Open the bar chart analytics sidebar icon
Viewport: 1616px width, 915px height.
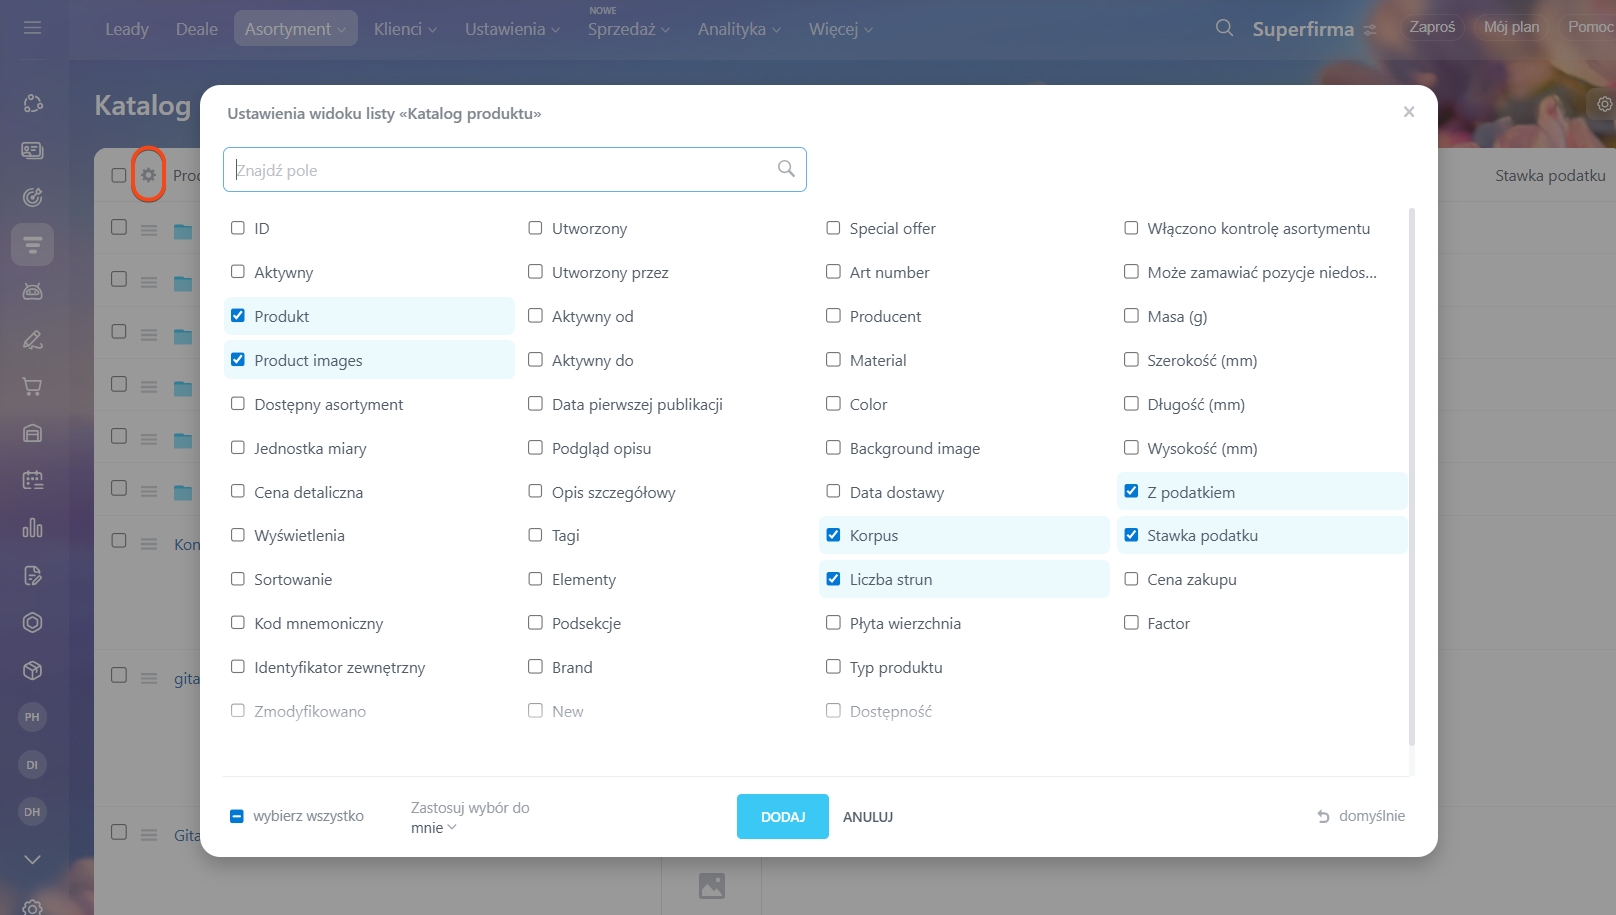point(32,527)
